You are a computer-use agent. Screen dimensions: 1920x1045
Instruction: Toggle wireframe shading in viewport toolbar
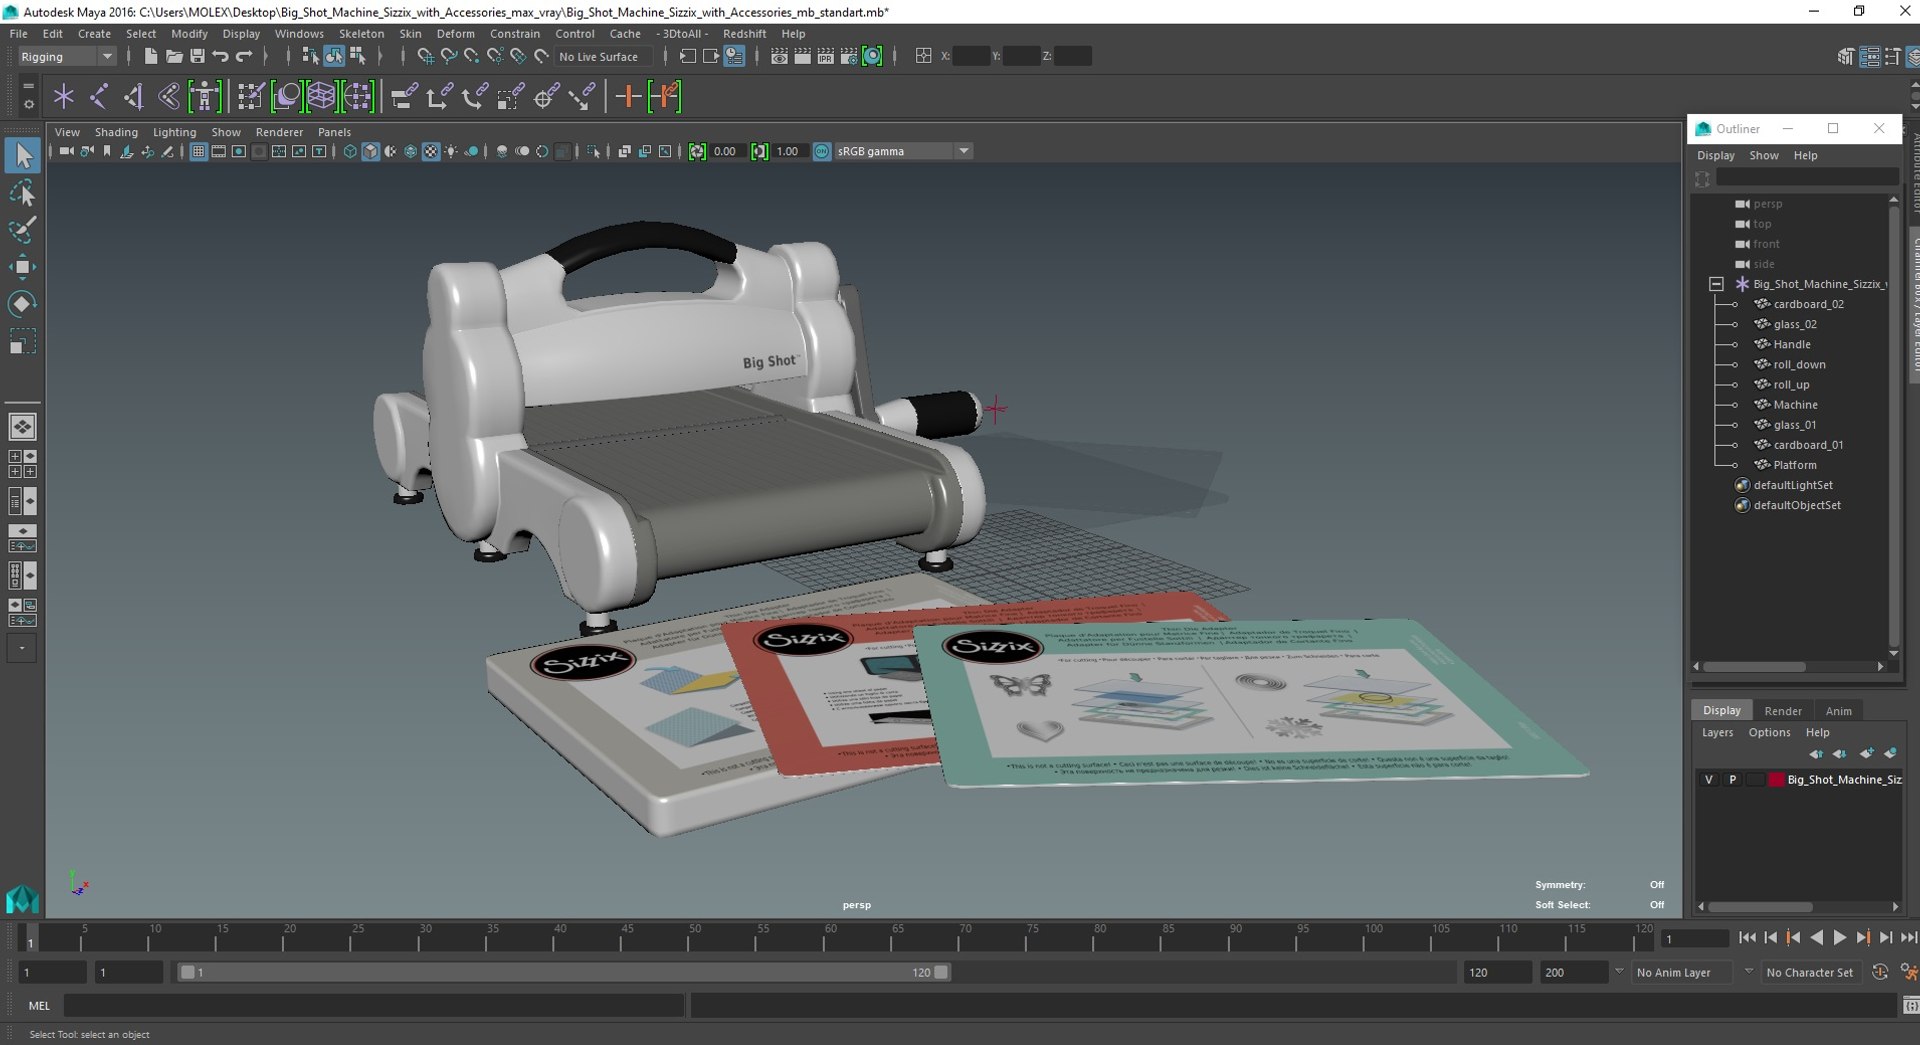click(349, 151)
